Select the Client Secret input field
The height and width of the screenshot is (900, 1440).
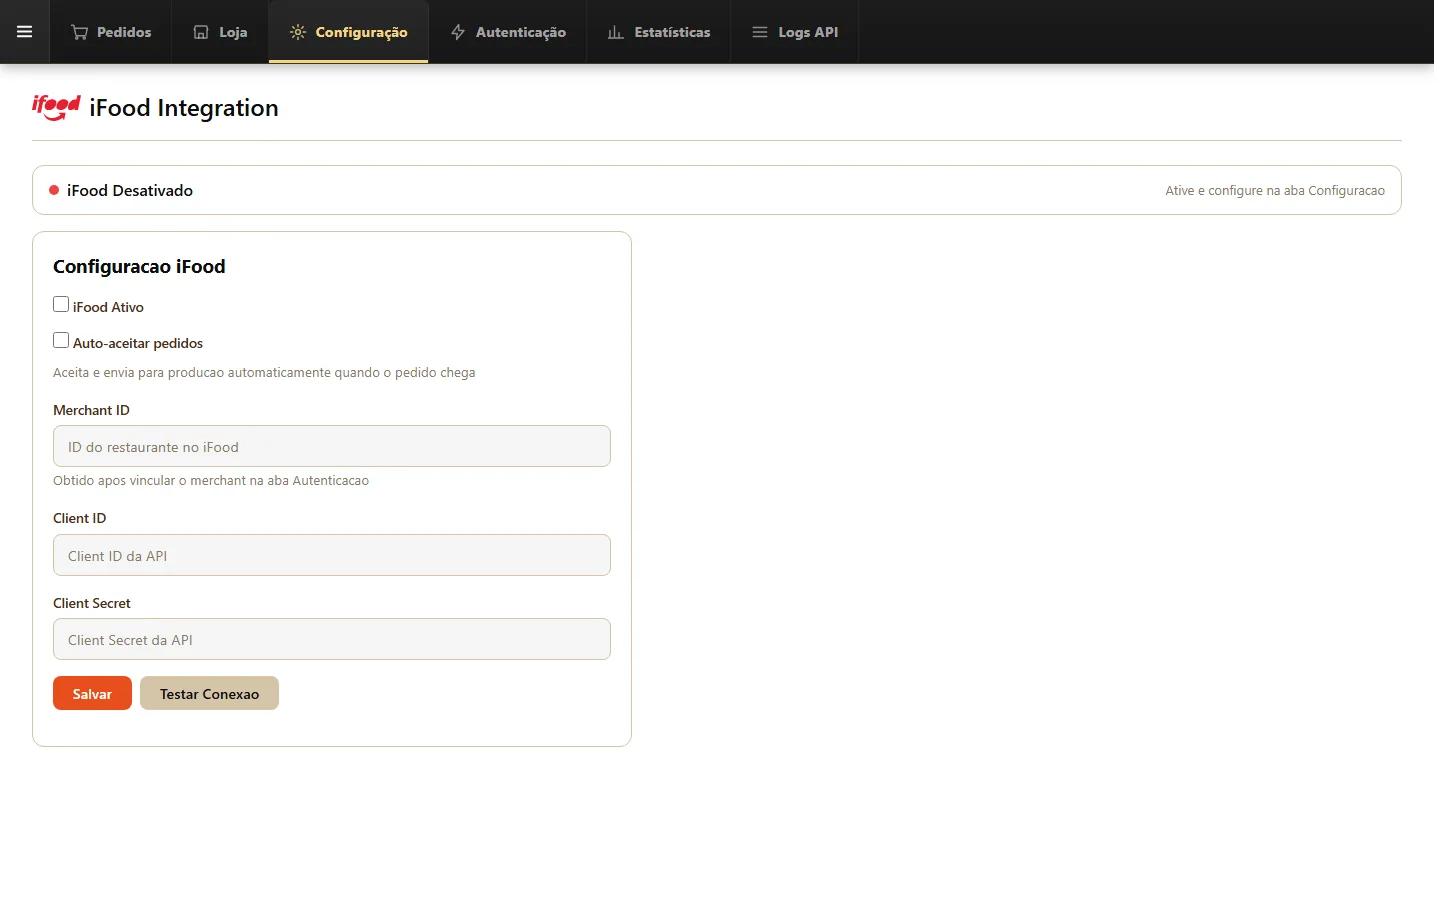332,639
